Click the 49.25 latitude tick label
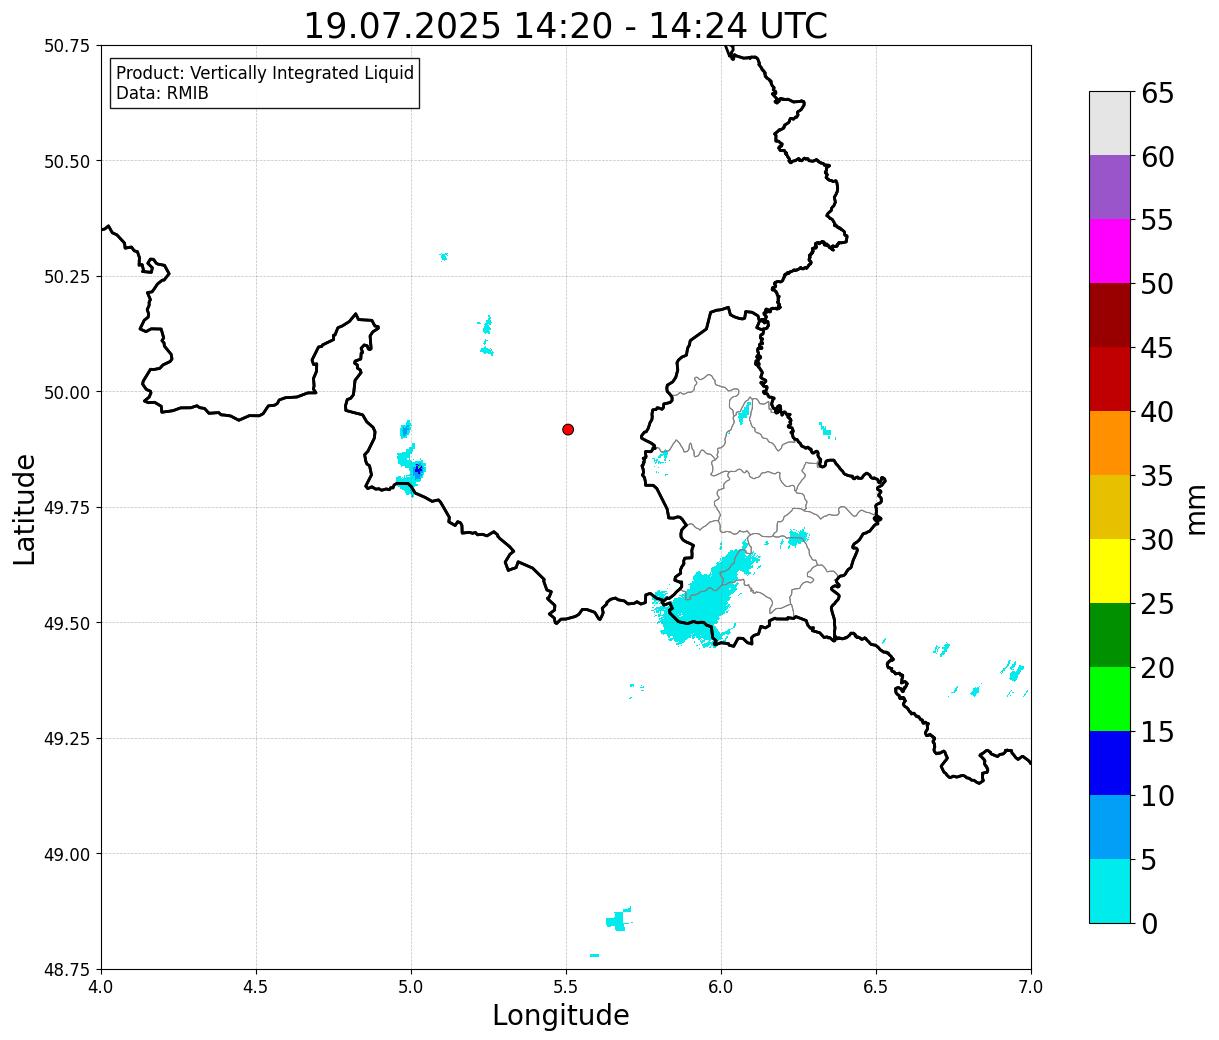The height and width of the screenshot is (1040, 1219). click(x=67, y=739)
